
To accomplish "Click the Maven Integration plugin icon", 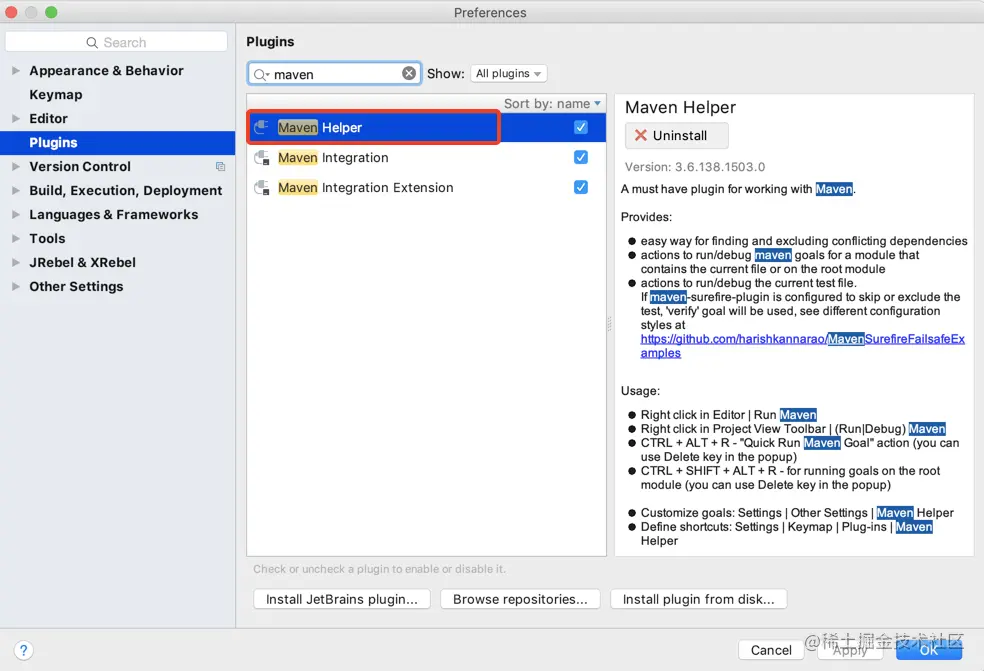I will point(262,158).
